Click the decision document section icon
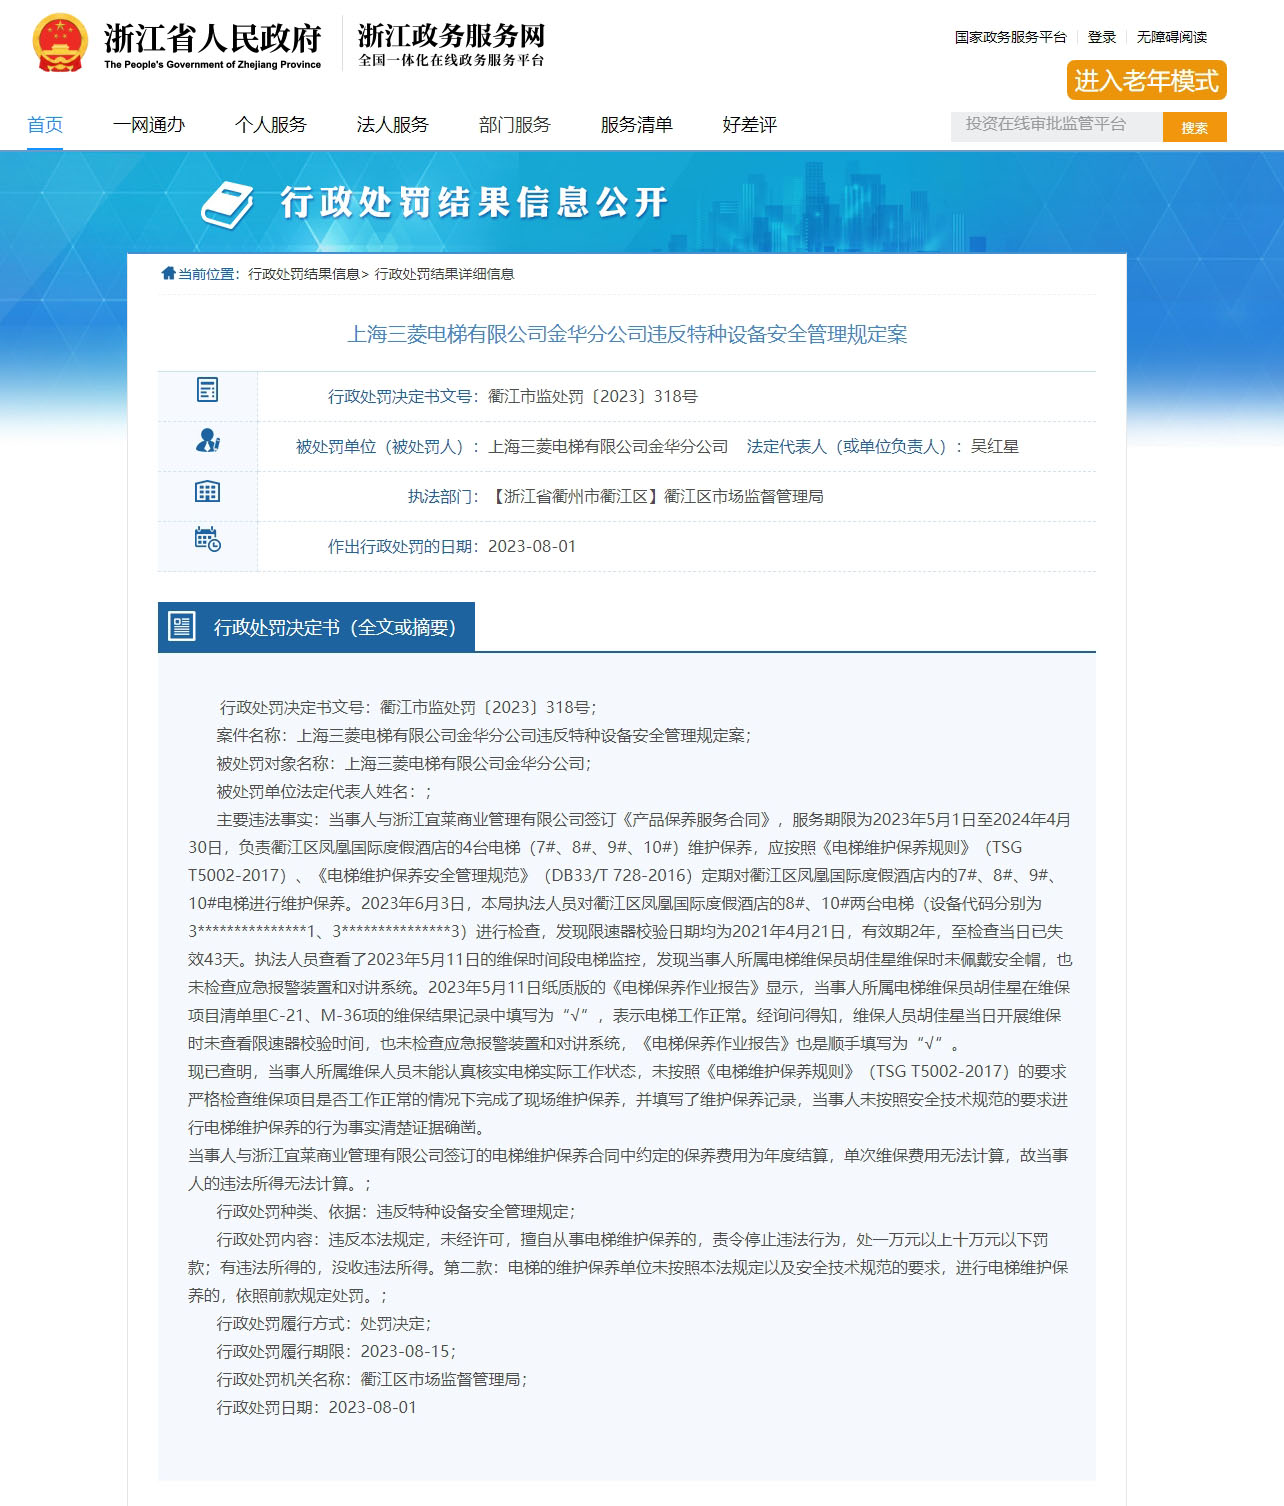The width and height of the screenshot is (1284, 1506). tap(182, 627)
